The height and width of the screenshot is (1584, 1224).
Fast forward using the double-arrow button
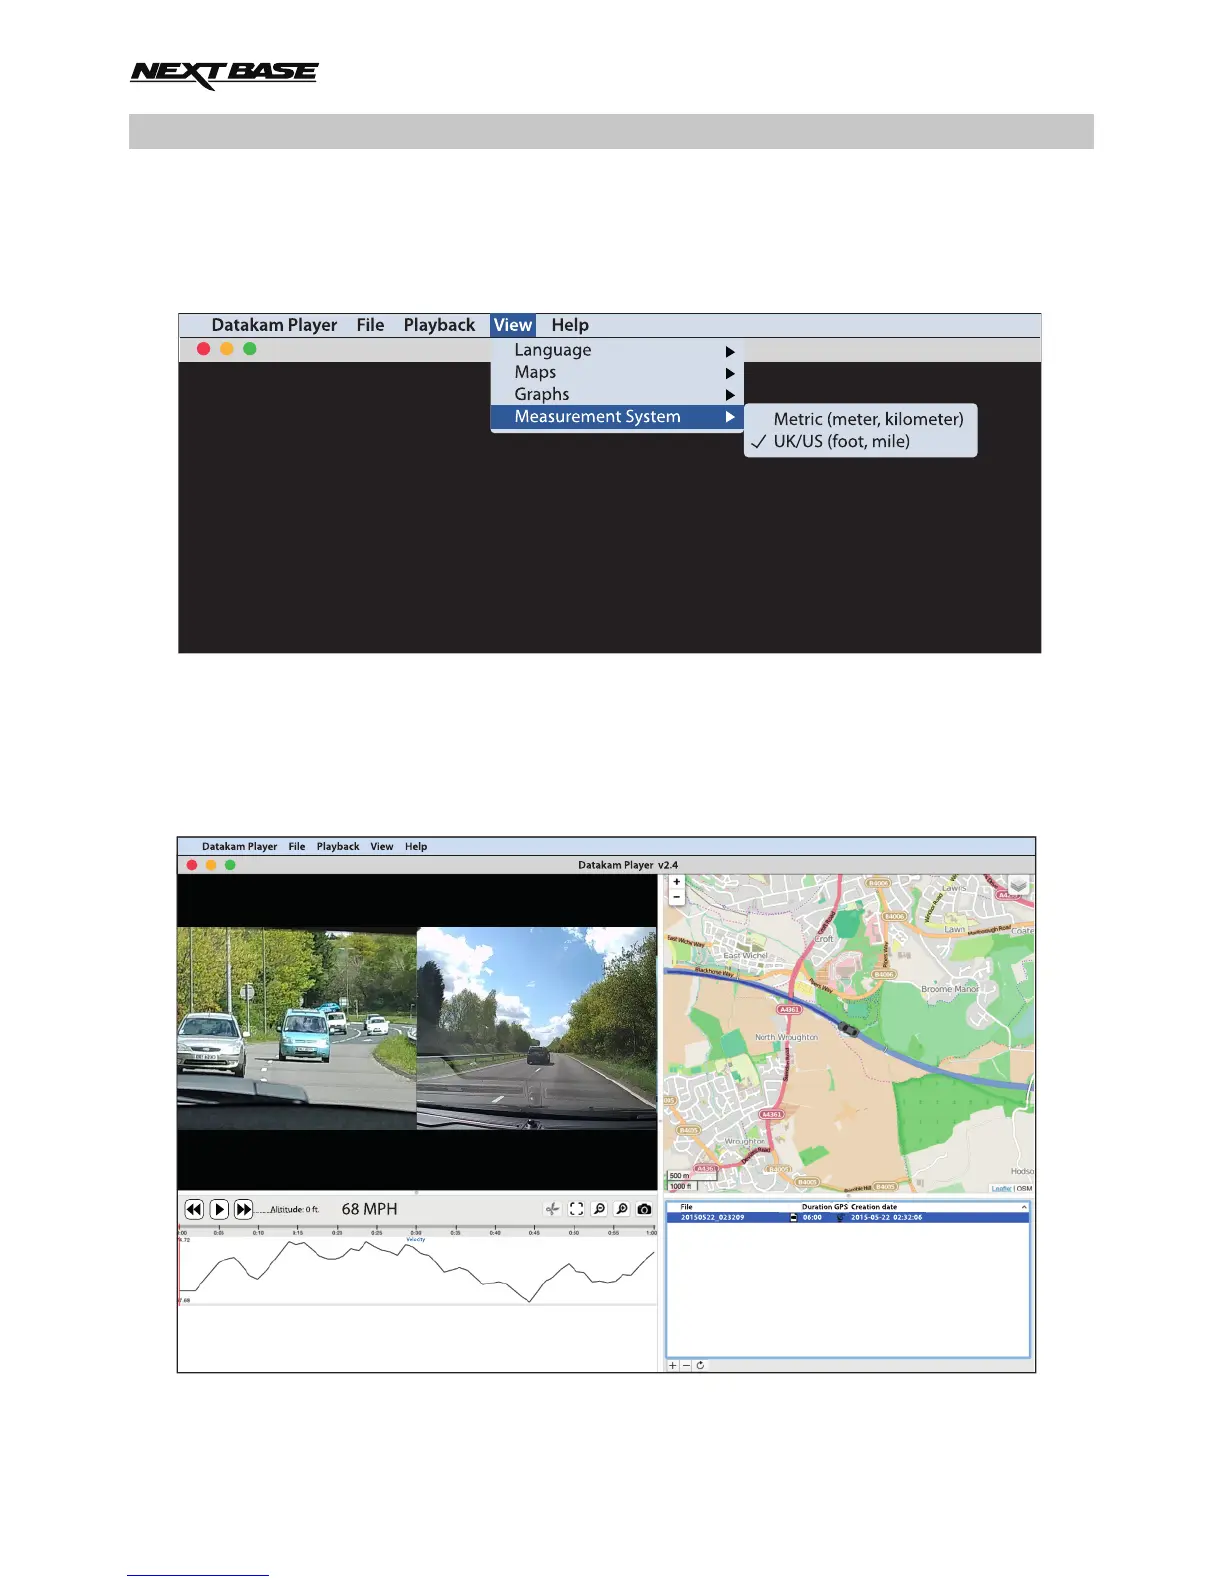pos(243,1209)
